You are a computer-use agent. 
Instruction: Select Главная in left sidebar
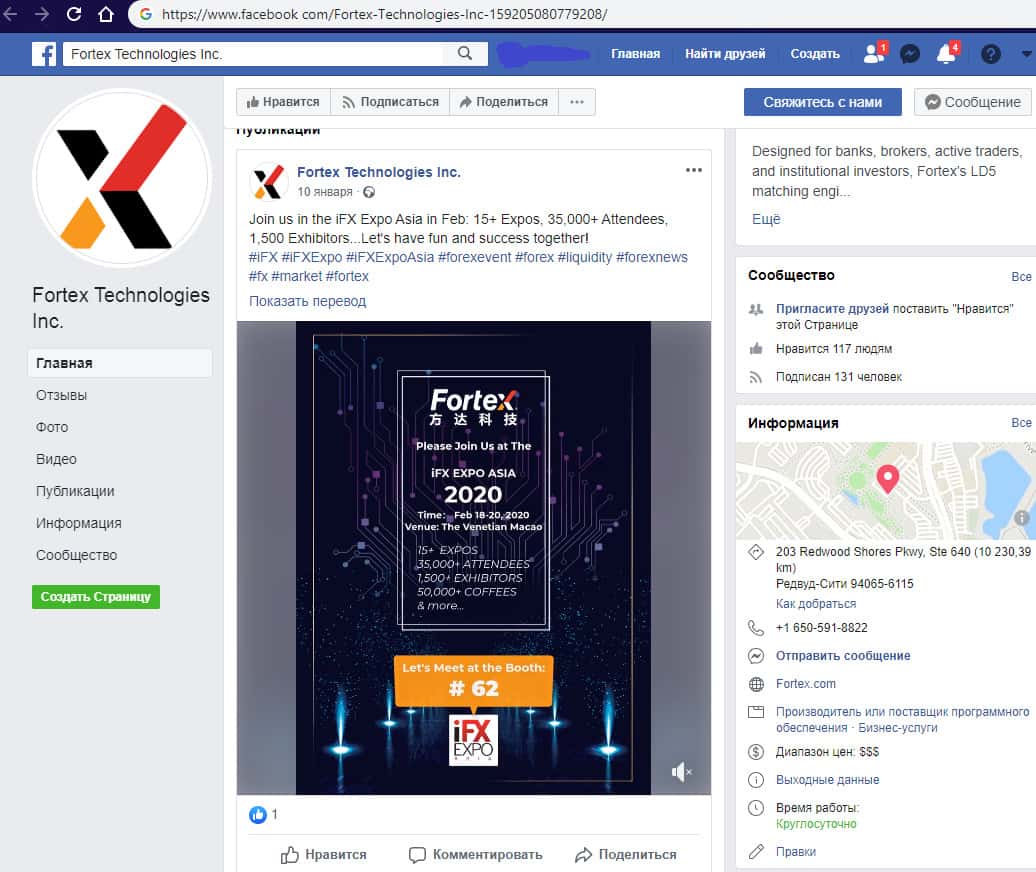pos(120,363)
